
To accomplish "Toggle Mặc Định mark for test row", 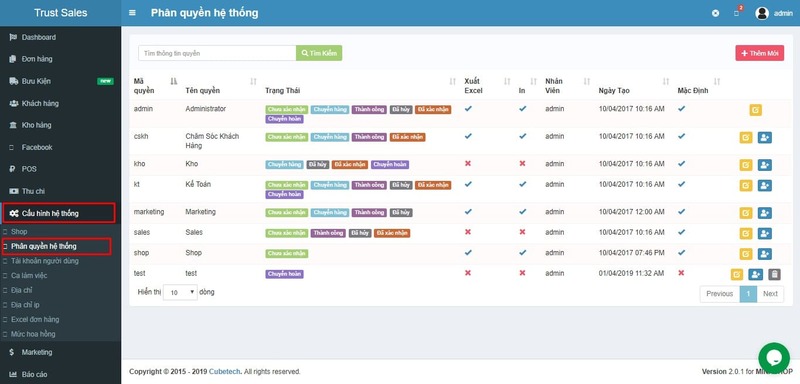I will coord(681,273).
